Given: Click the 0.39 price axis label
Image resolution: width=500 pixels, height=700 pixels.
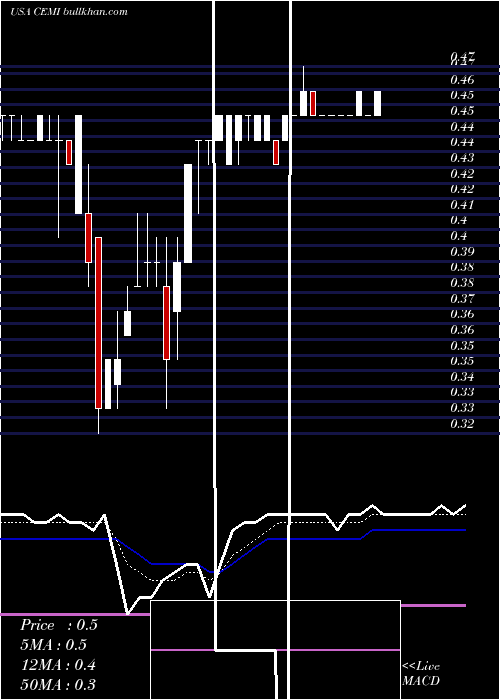Looking at the screenshot, I should tap(462, 251).
